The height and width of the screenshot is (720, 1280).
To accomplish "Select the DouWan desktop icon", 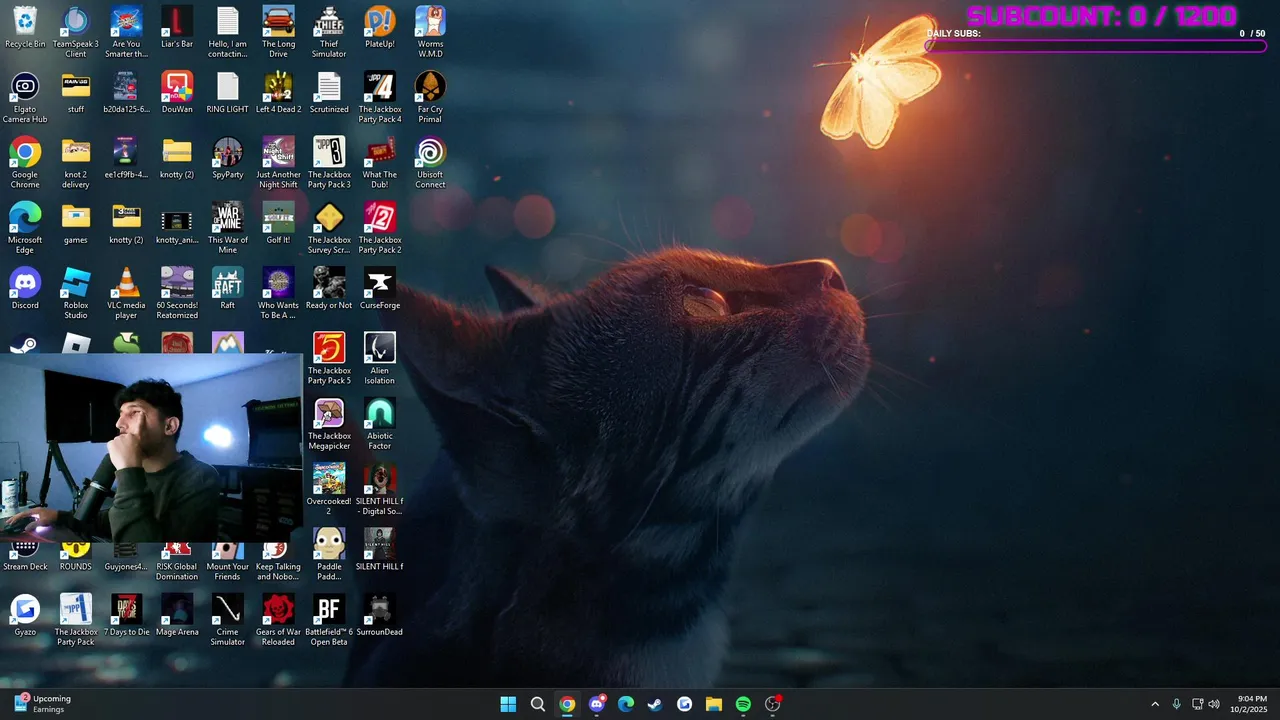I will coord(177,93).
